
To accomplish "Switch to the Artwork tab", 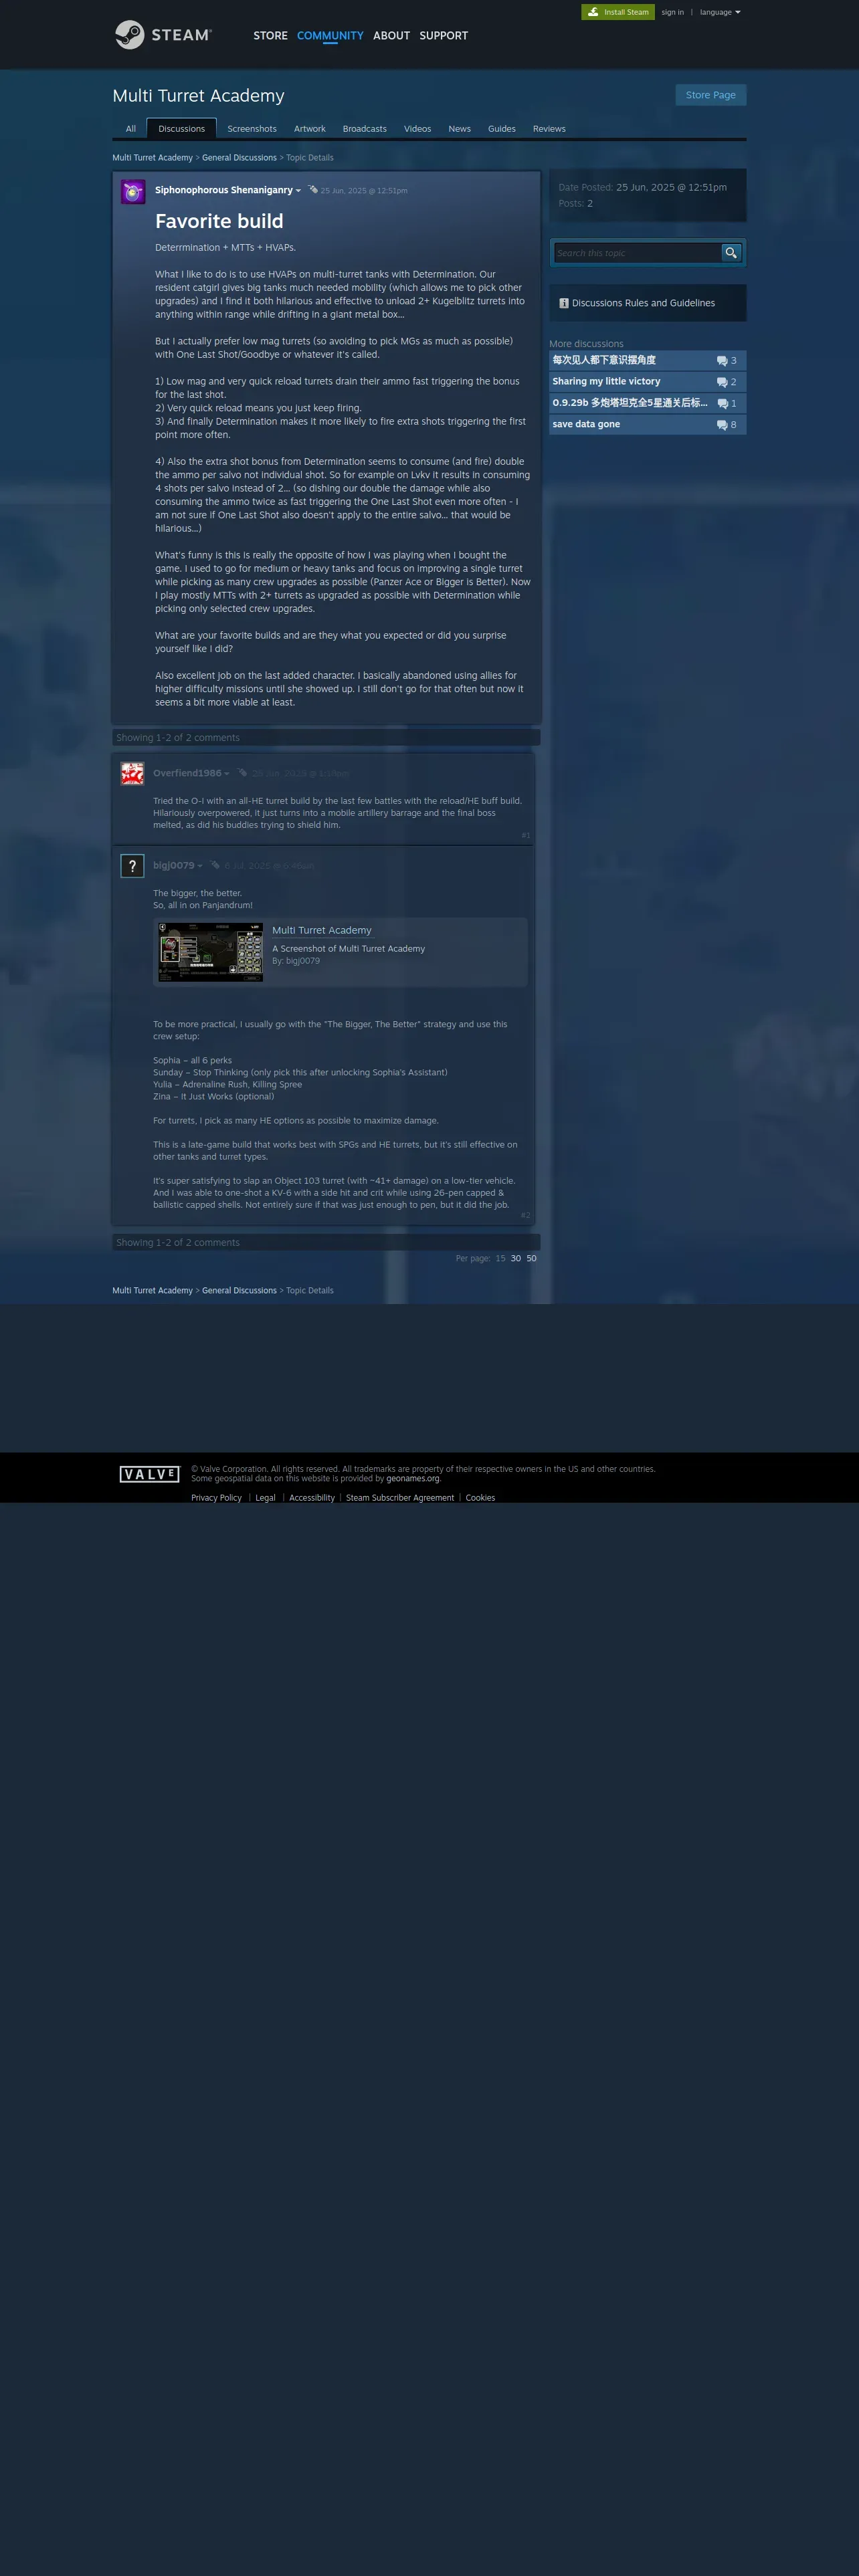I will (310, 129).
